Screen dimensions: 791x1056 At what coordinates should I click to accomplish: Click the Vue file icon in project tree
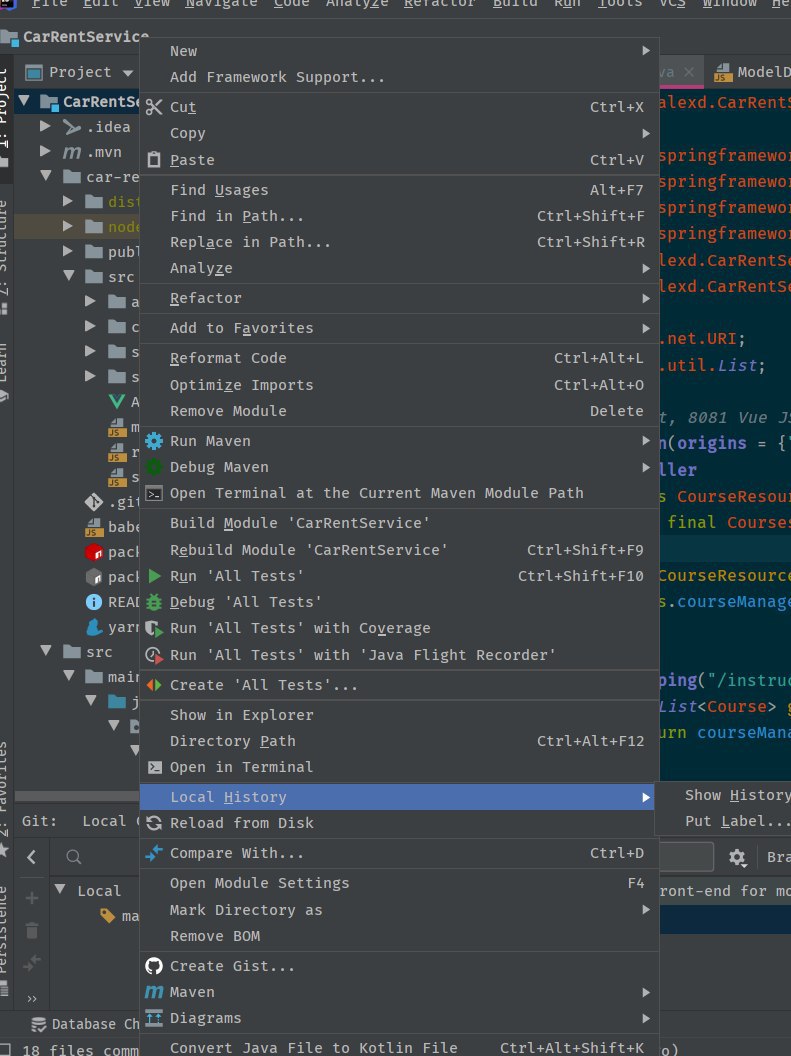click(117, 402)
